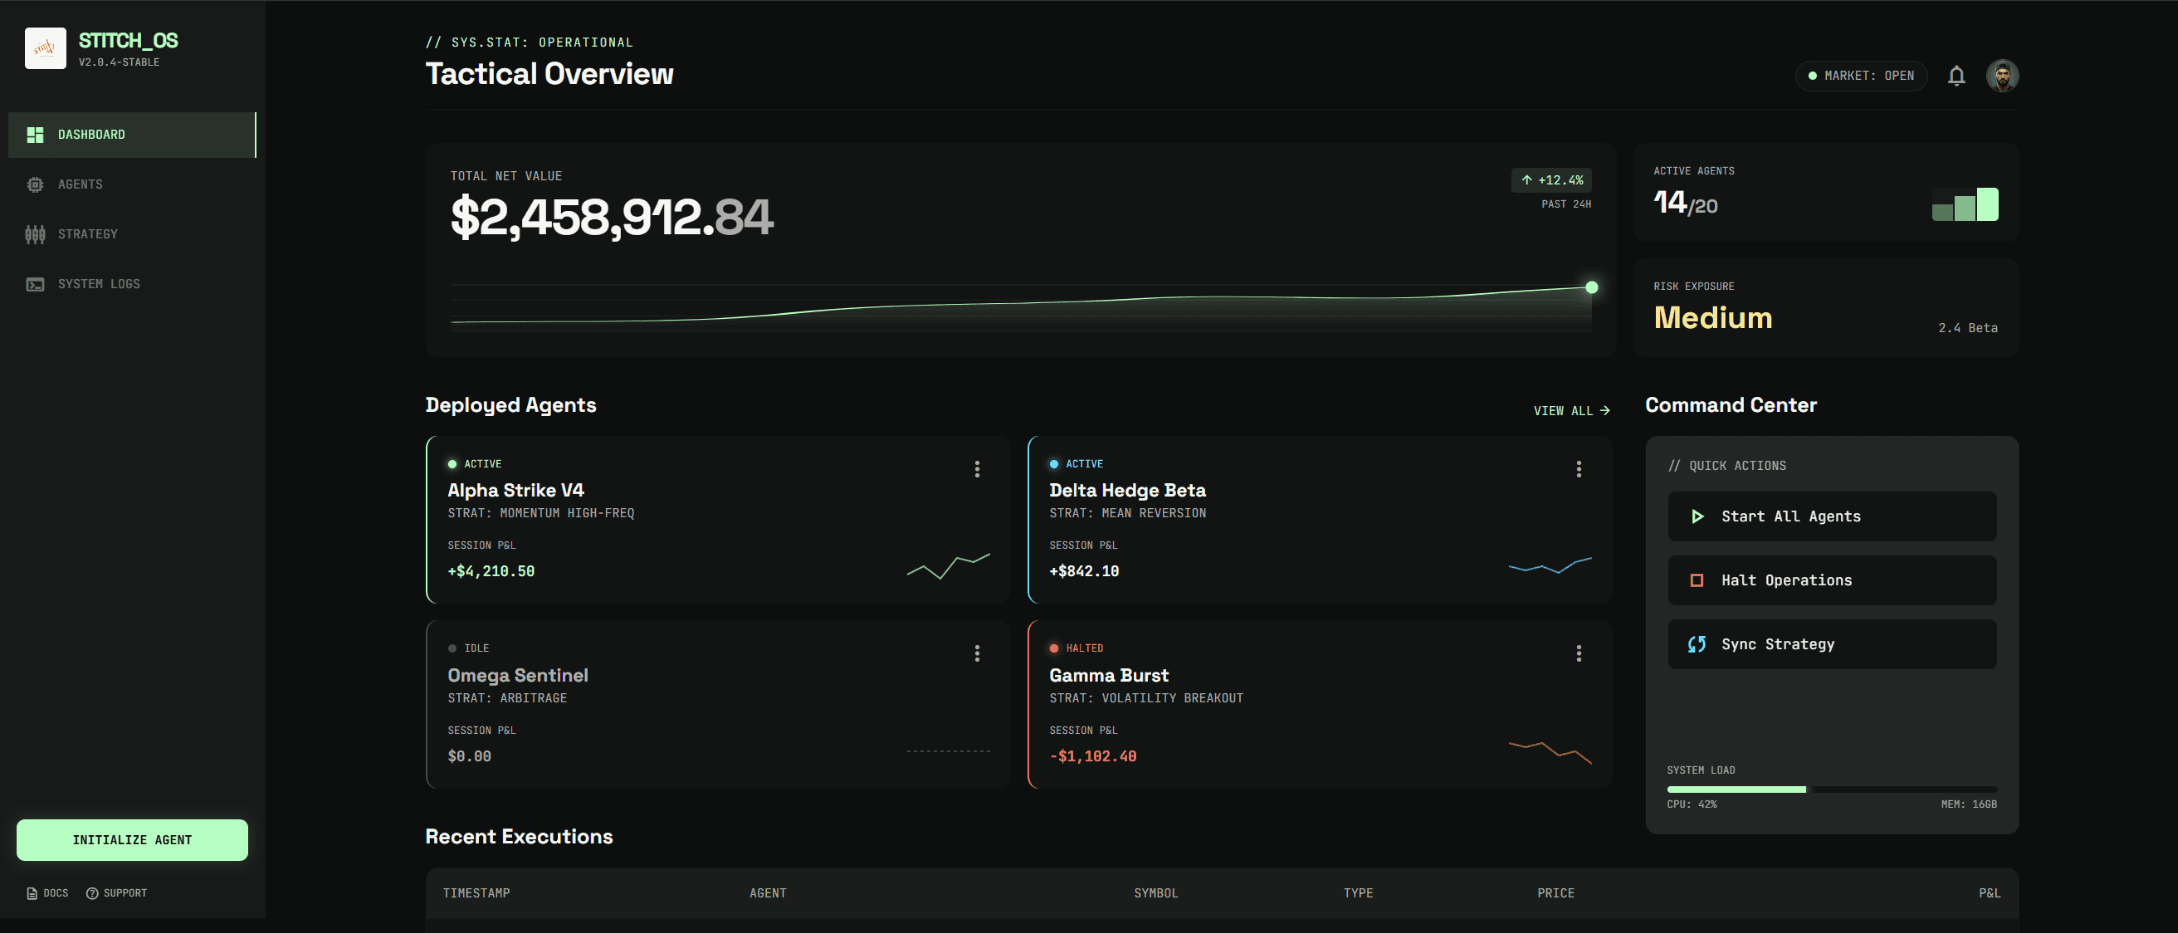Image resolution: width=2178 pixels, height=933 pixels.
Task: Expand Gamma Burst three-dot menu
Action: pyautogui.click(x=1579, y=653)
